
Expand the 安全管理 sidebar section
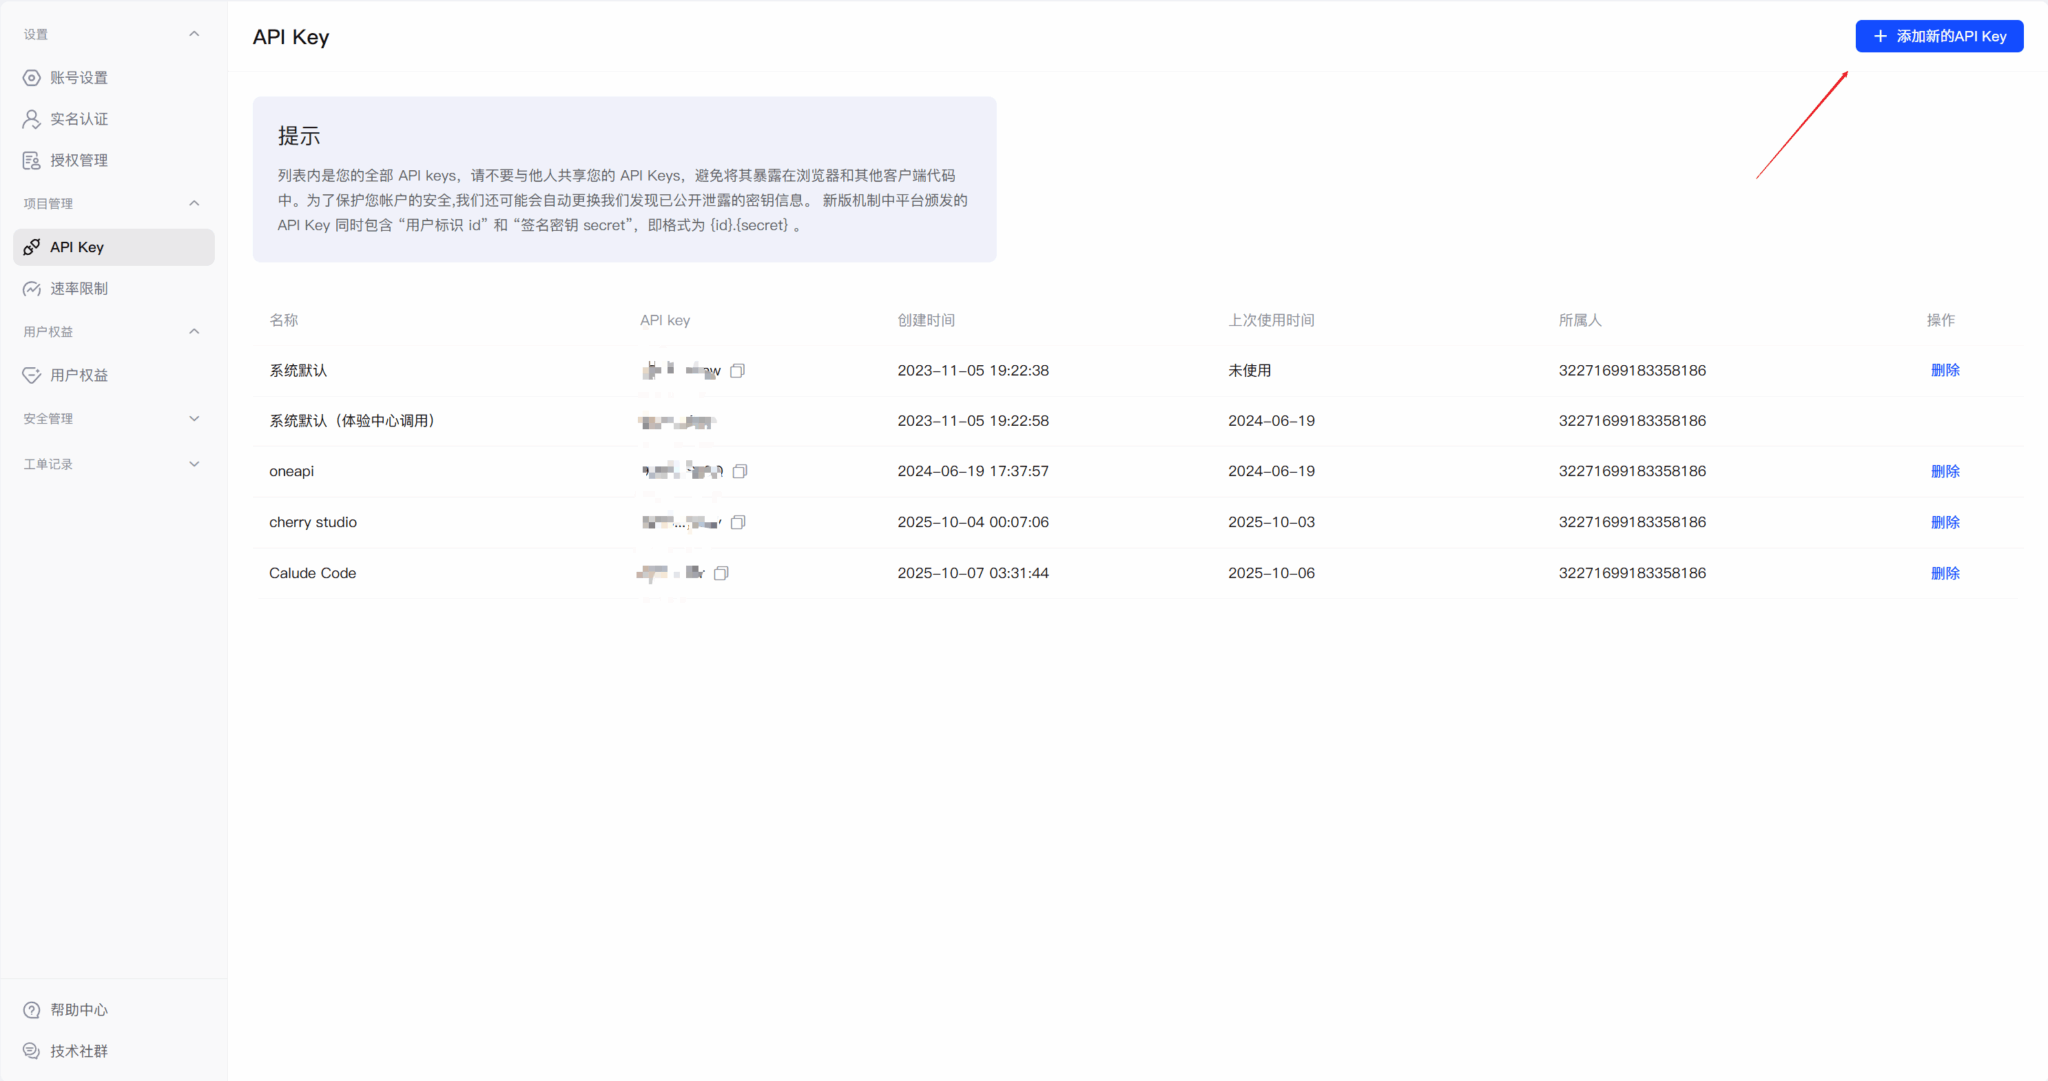[x=195, y=418]
